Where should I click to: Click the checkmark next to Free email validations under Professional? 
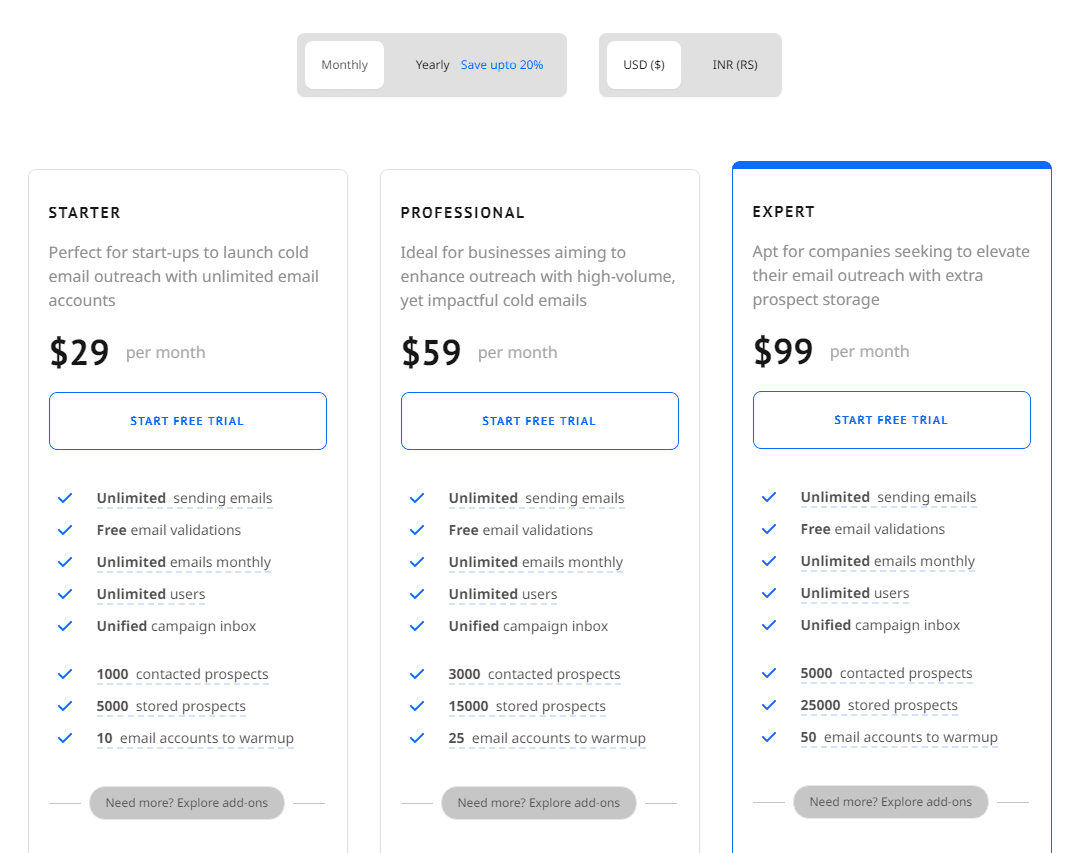click(416, 529)
